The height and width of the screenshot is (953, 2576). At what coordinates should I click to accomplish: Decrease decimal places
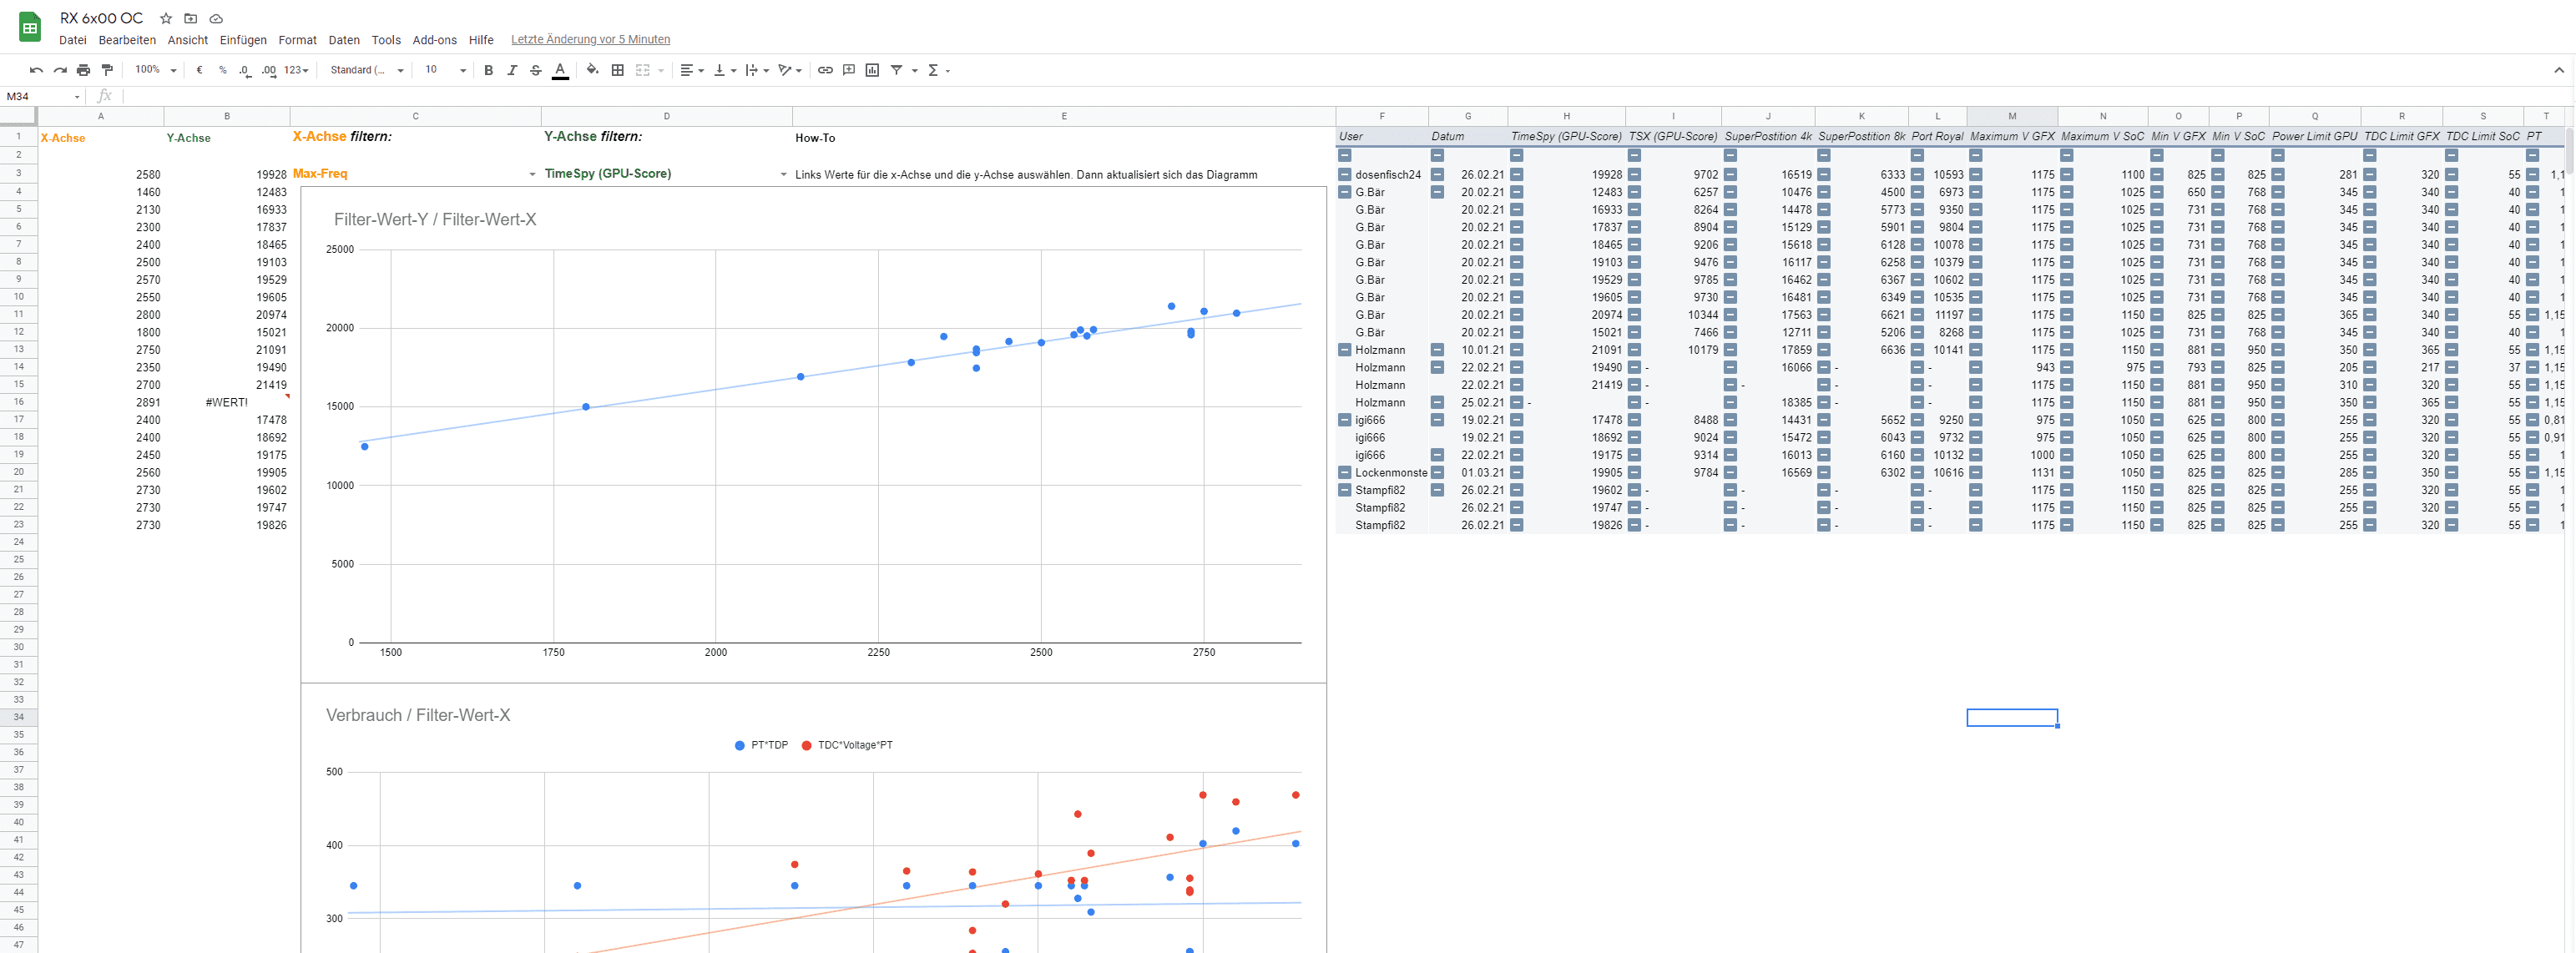click(x=245, y=70)
